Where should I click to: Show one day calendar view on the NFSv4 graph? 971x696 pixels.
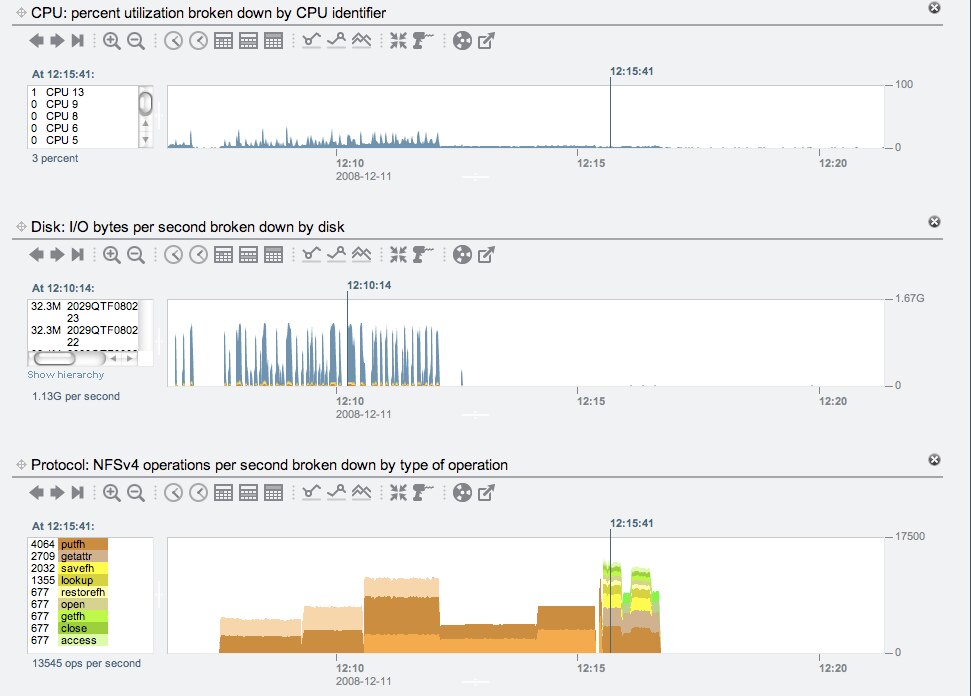pyautogui.click(x=223, y=492)
